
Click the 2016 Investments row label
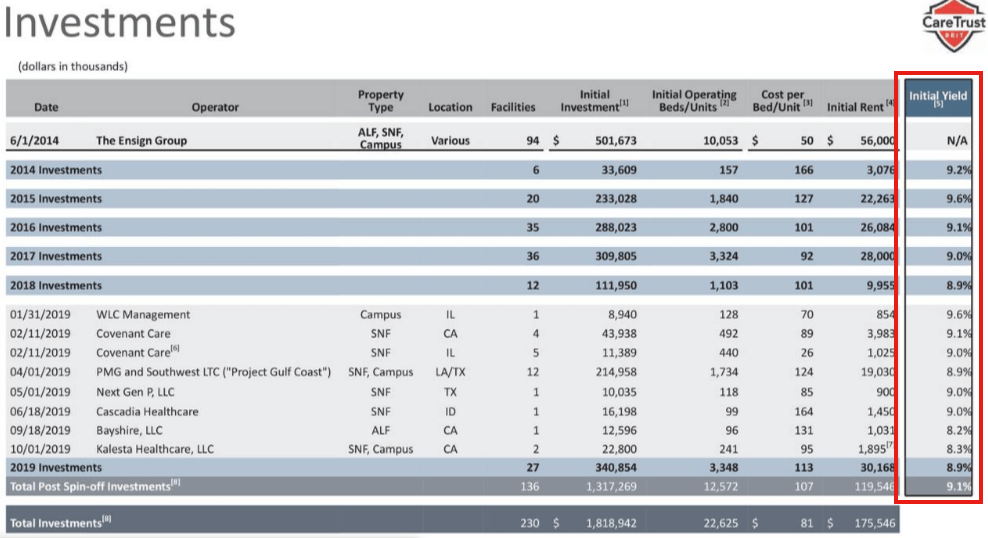pos(55,227)
